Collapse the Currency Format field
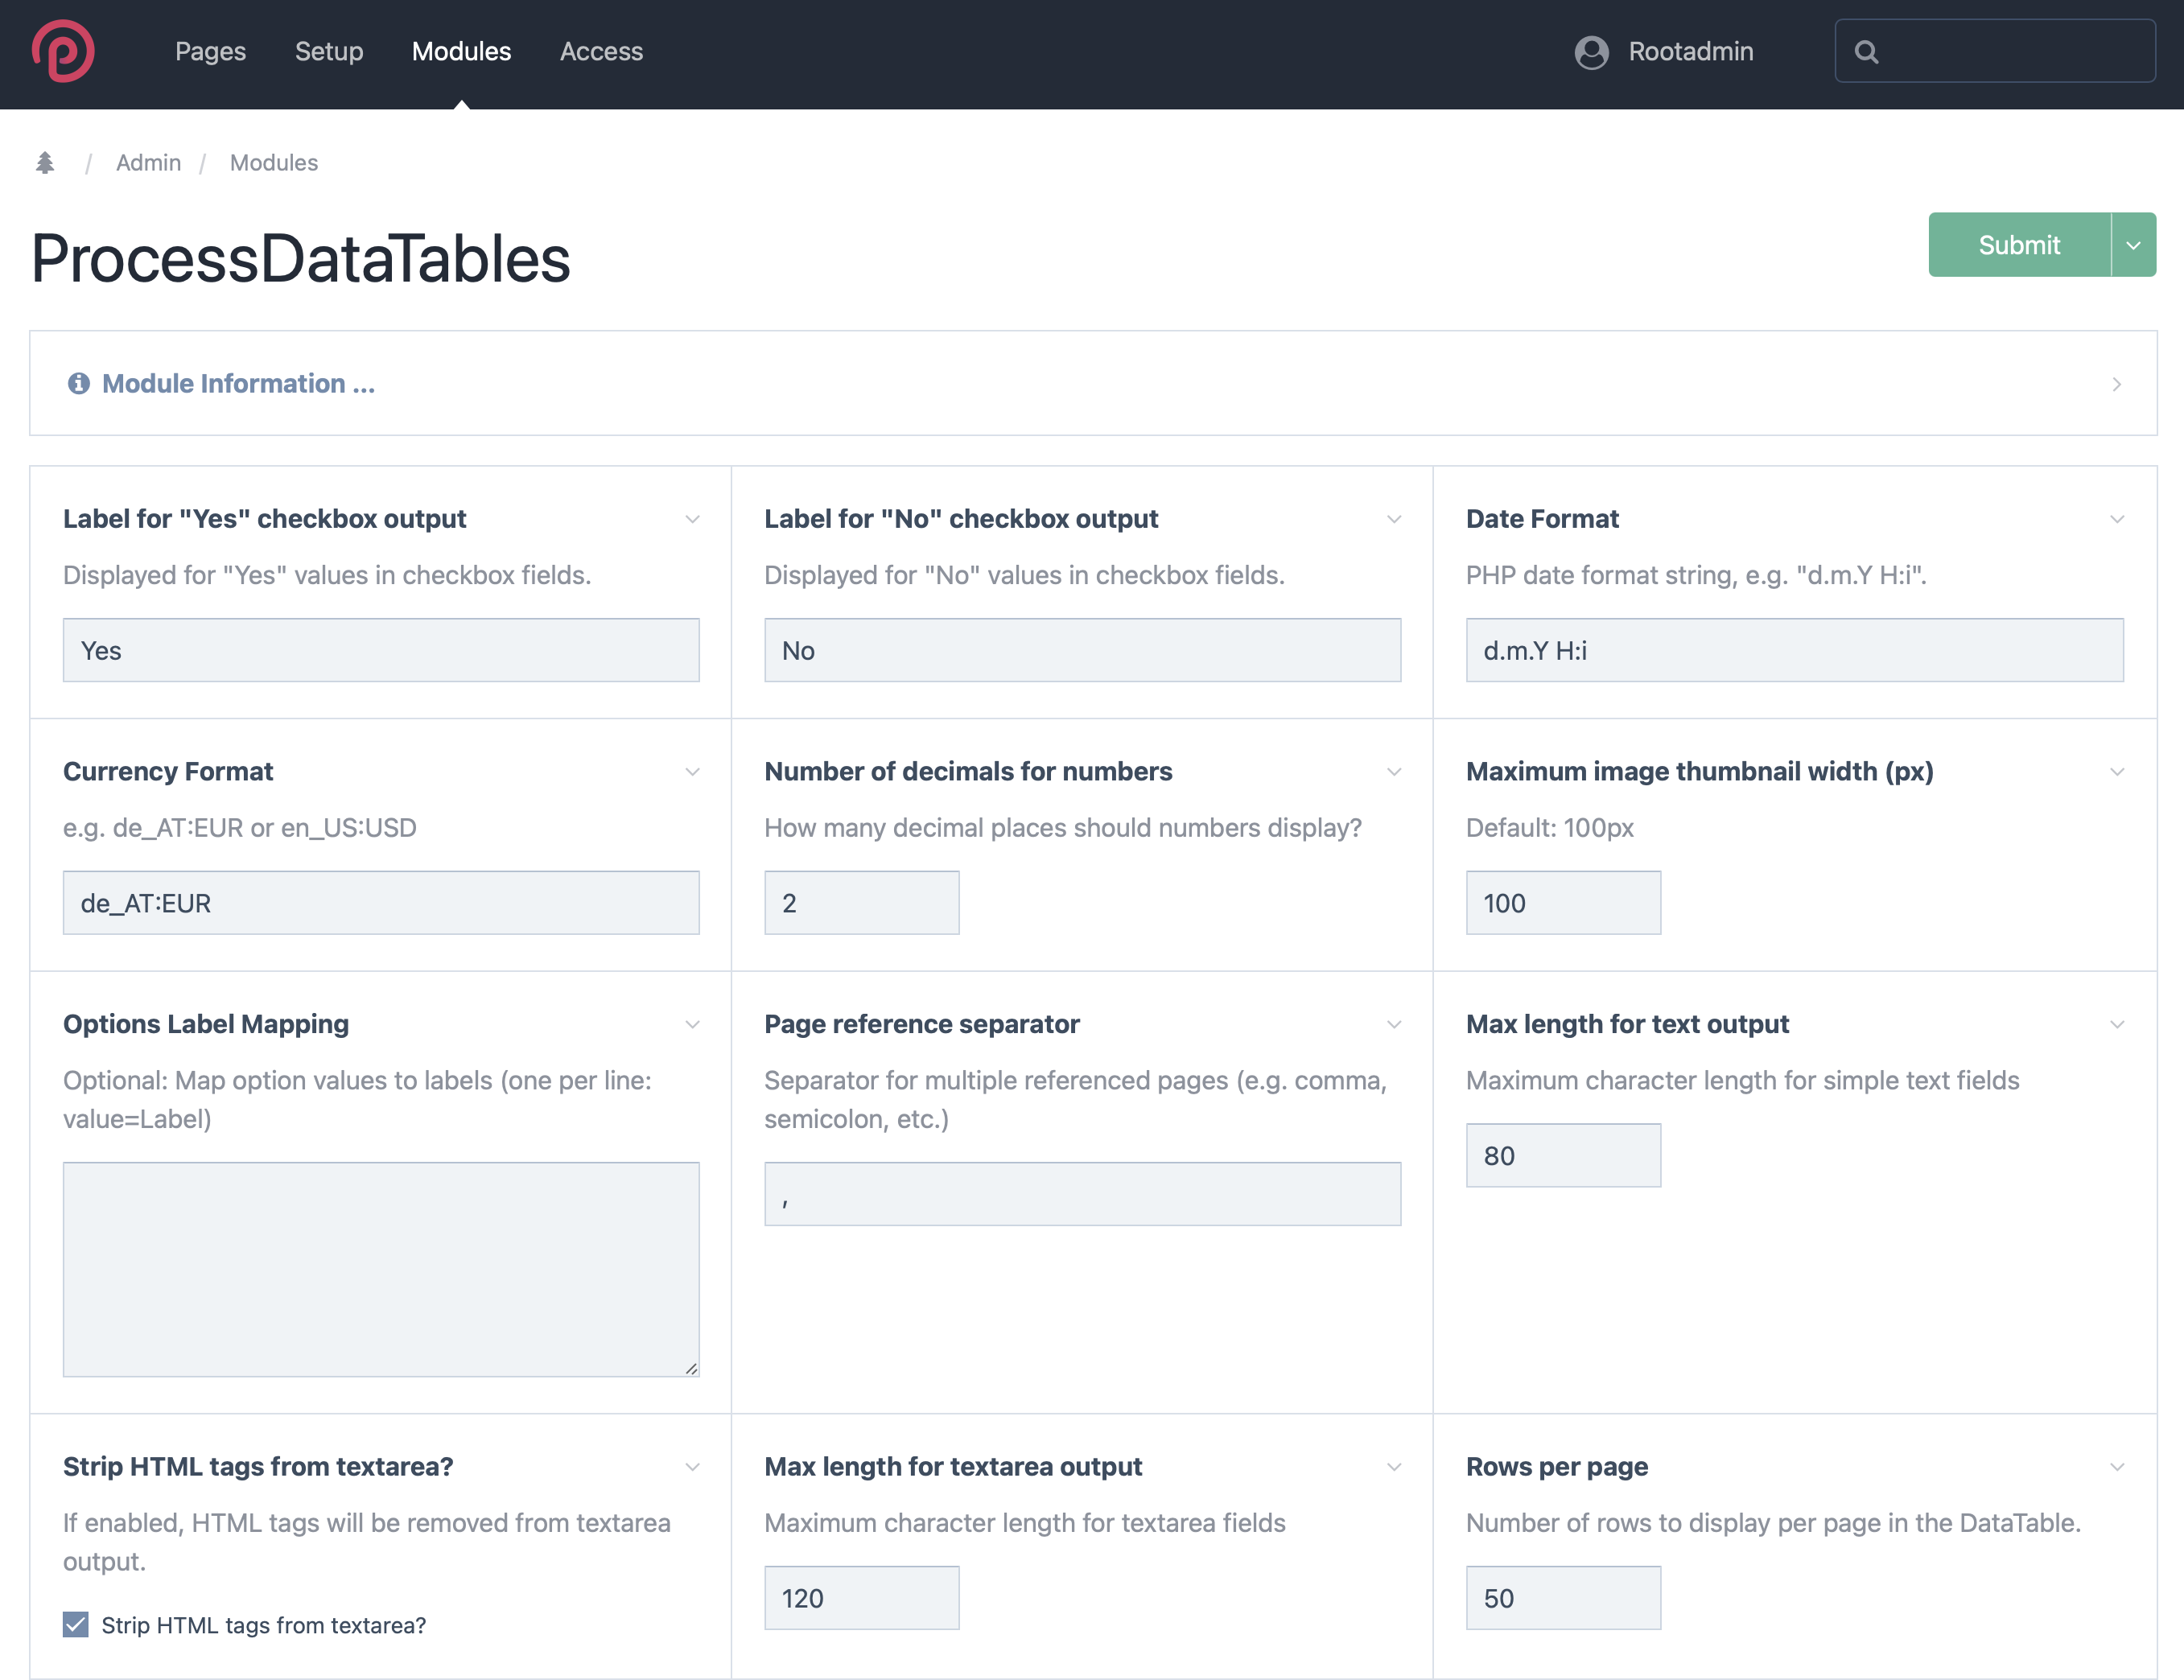Image resolution: width=2184 pixels, height=1680 pixels. [692, 772]
